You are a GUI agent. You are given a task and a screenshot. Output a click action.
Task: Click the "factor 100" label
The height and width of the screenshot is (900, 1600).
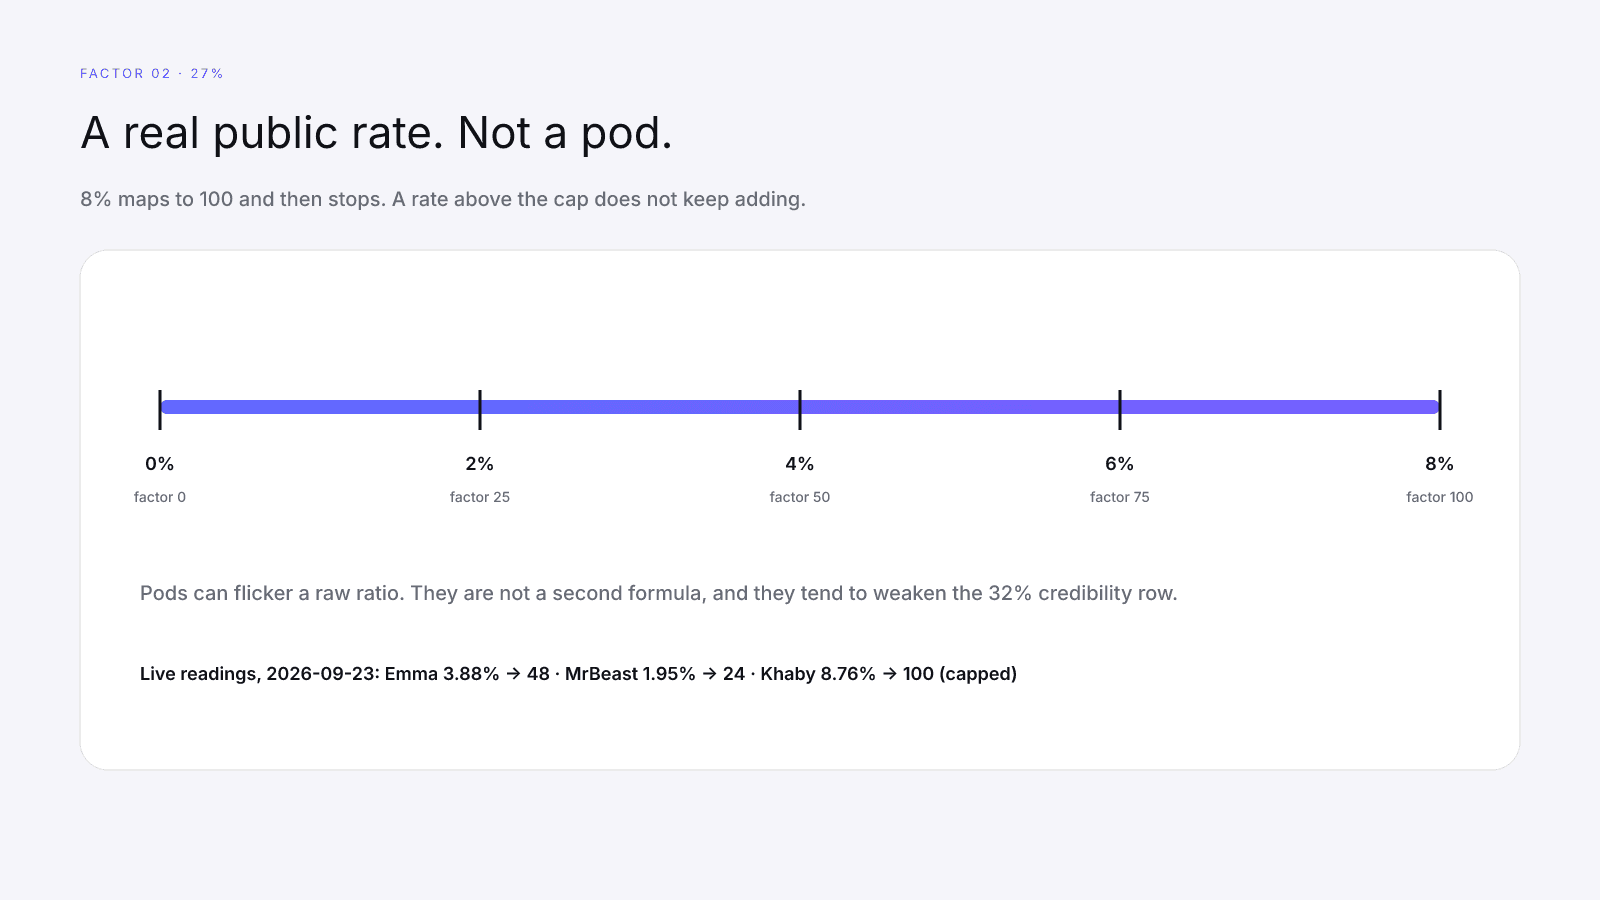(x=1440, y=497)
